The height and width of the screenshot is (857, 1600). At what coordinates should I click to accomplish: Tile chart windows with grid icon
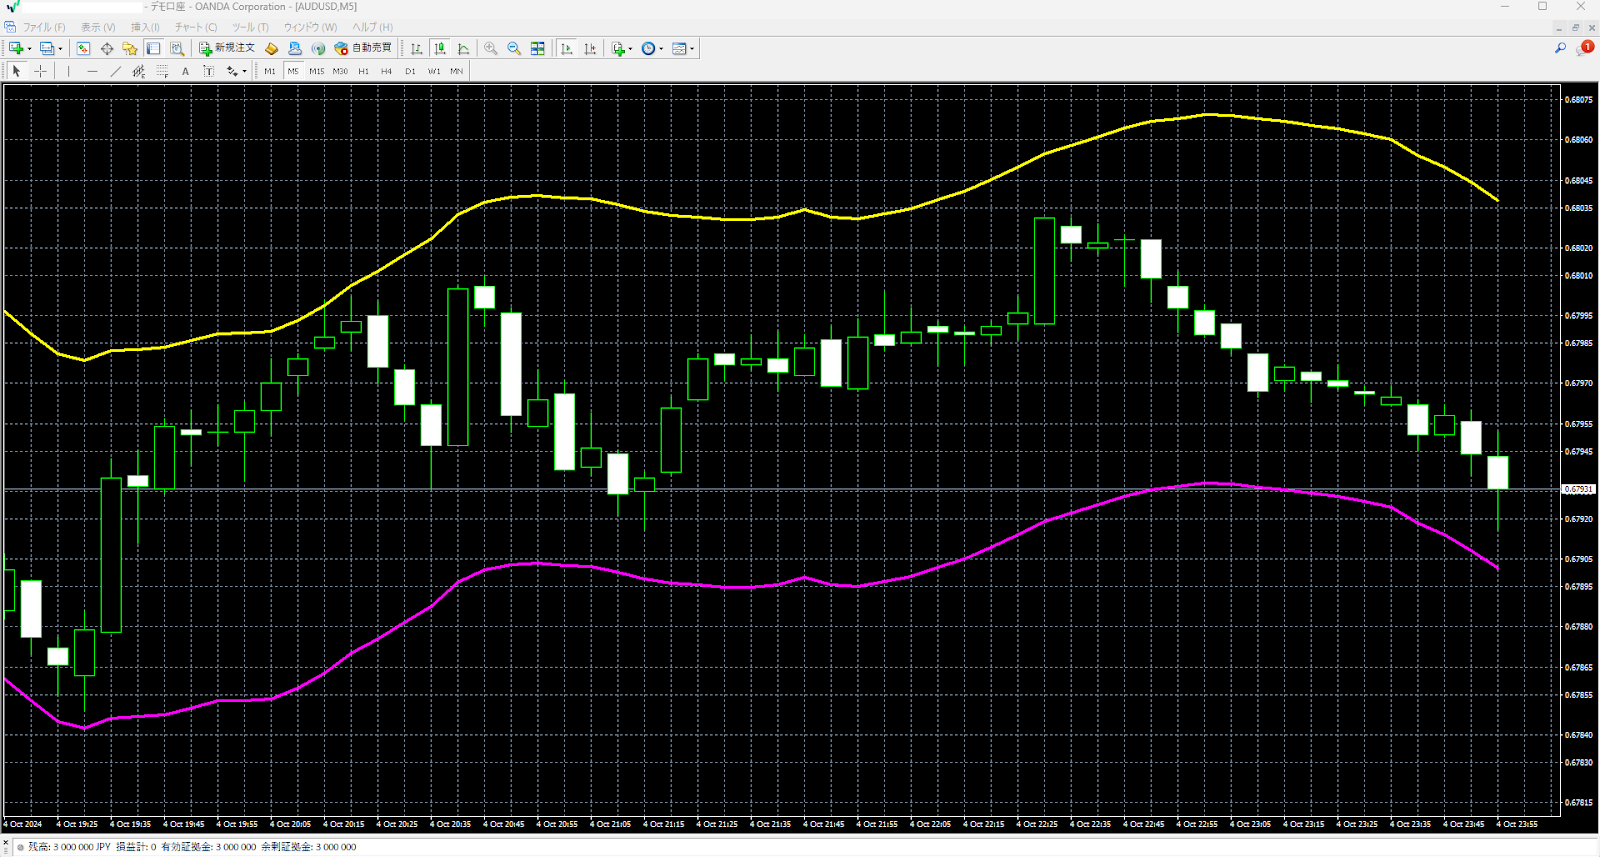(x=538, y=48)
